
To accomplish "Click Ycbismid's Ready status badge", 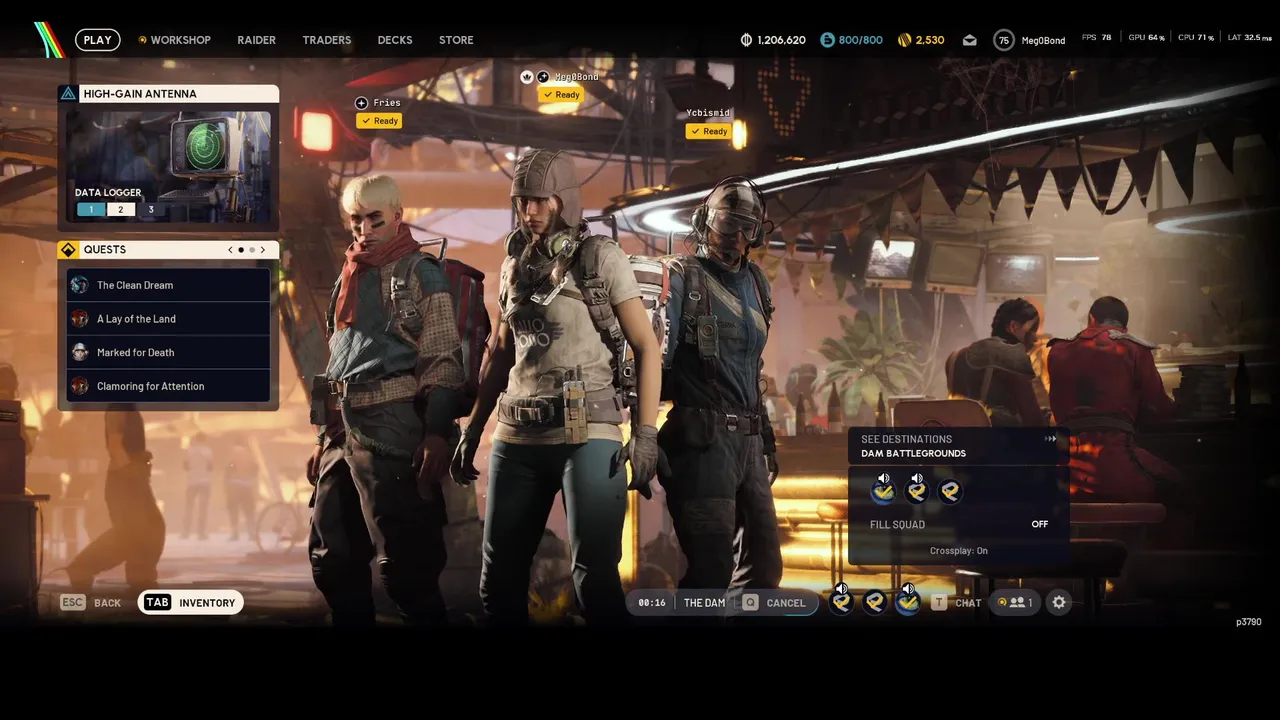I will [x=709, y=131].
